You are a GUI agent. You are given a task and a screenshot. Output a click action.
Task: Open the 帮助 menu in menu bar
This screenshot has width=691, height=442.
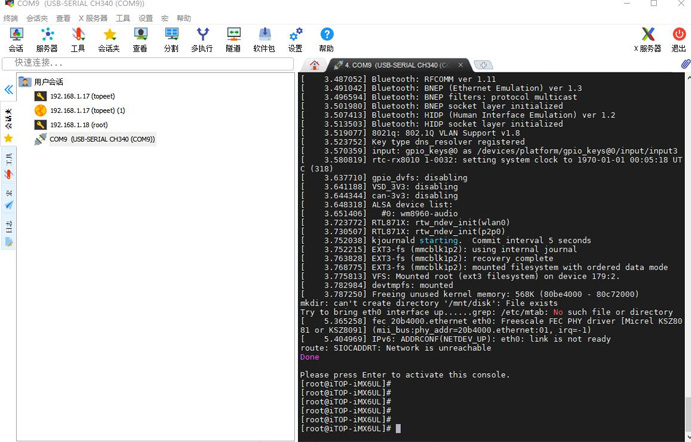184,18
